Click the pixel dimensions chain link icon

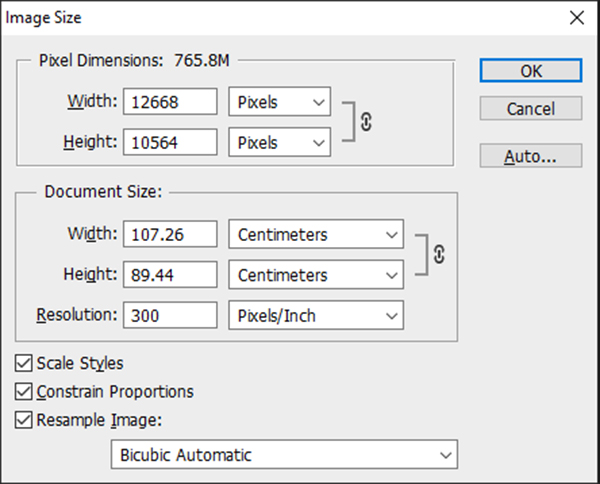[x=366, y=122]
